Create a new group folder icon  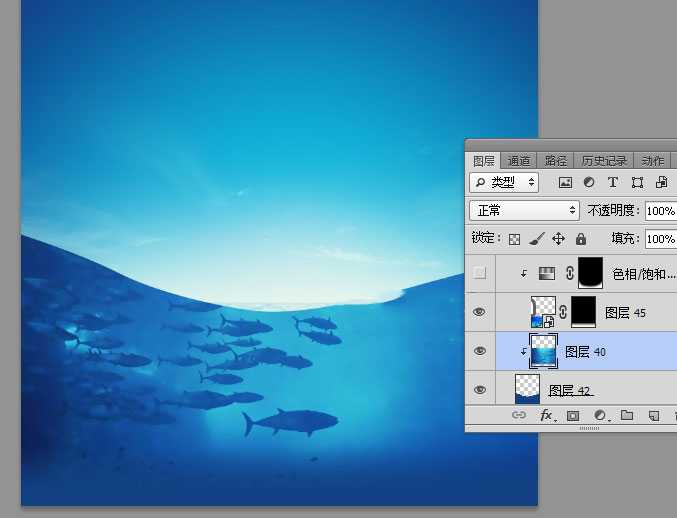click(627, 415)
